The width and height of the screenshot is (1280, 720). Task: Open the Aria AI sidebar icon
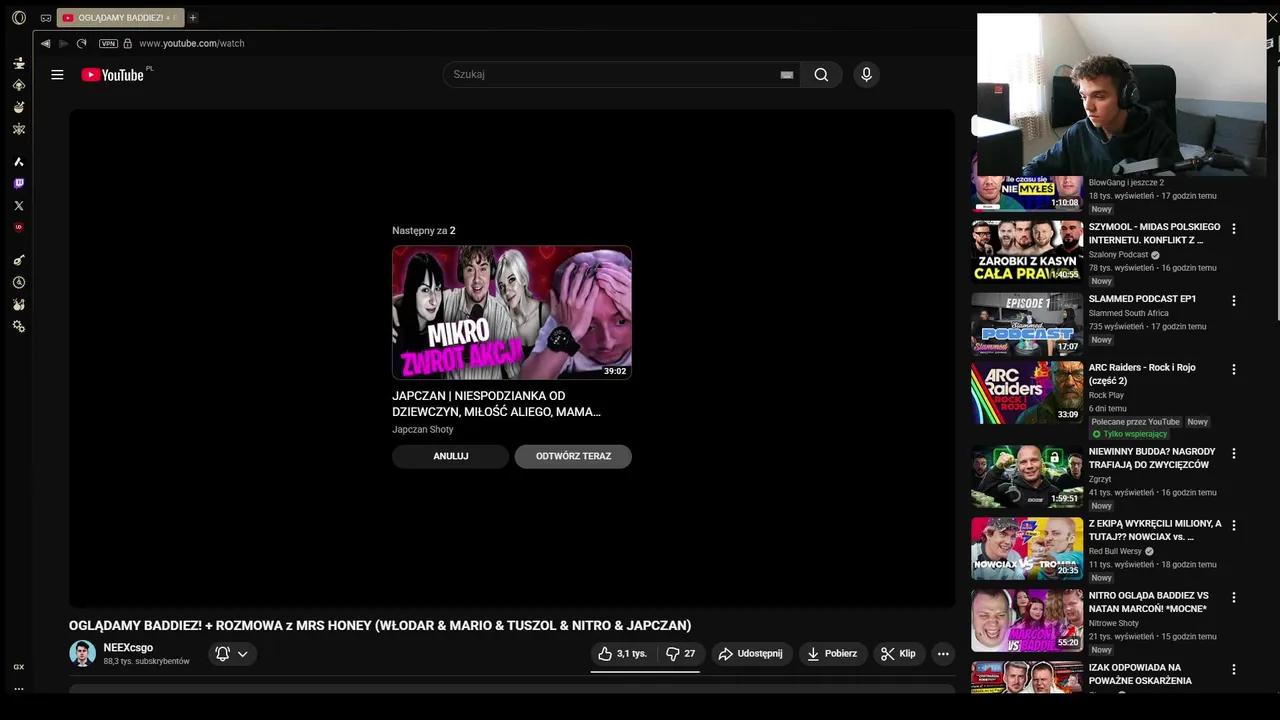(x=18, y=162)
